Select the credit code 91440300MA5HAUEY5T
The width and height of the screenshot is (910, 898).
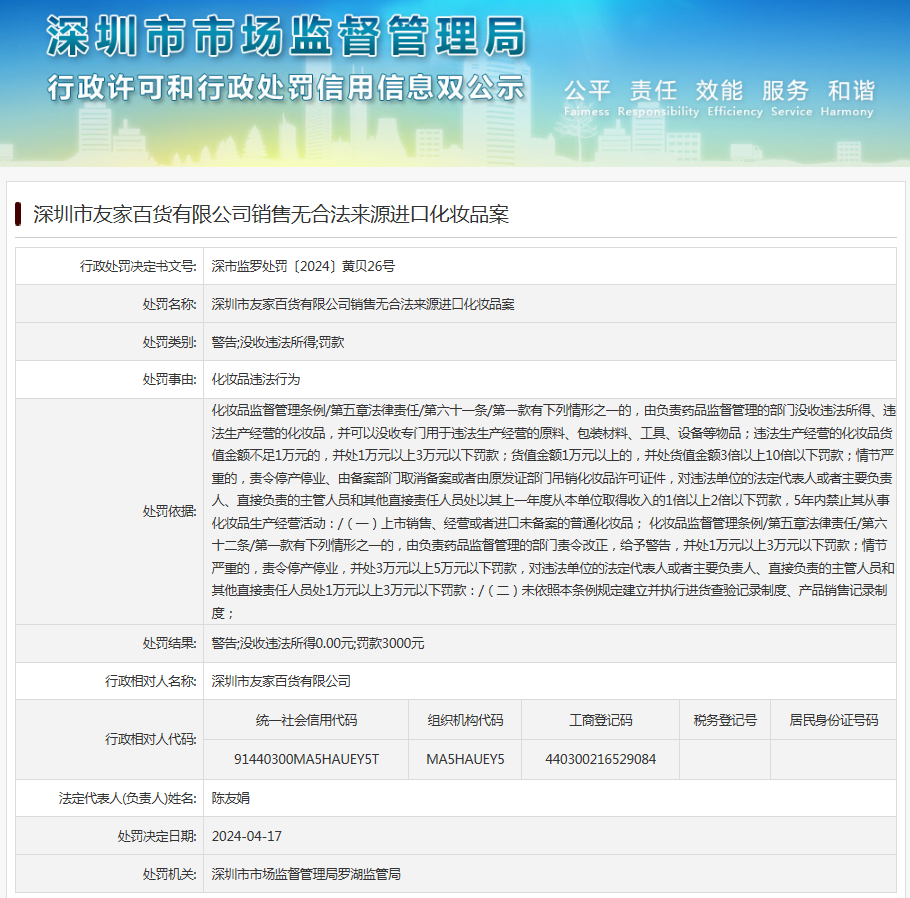(306, 759)
